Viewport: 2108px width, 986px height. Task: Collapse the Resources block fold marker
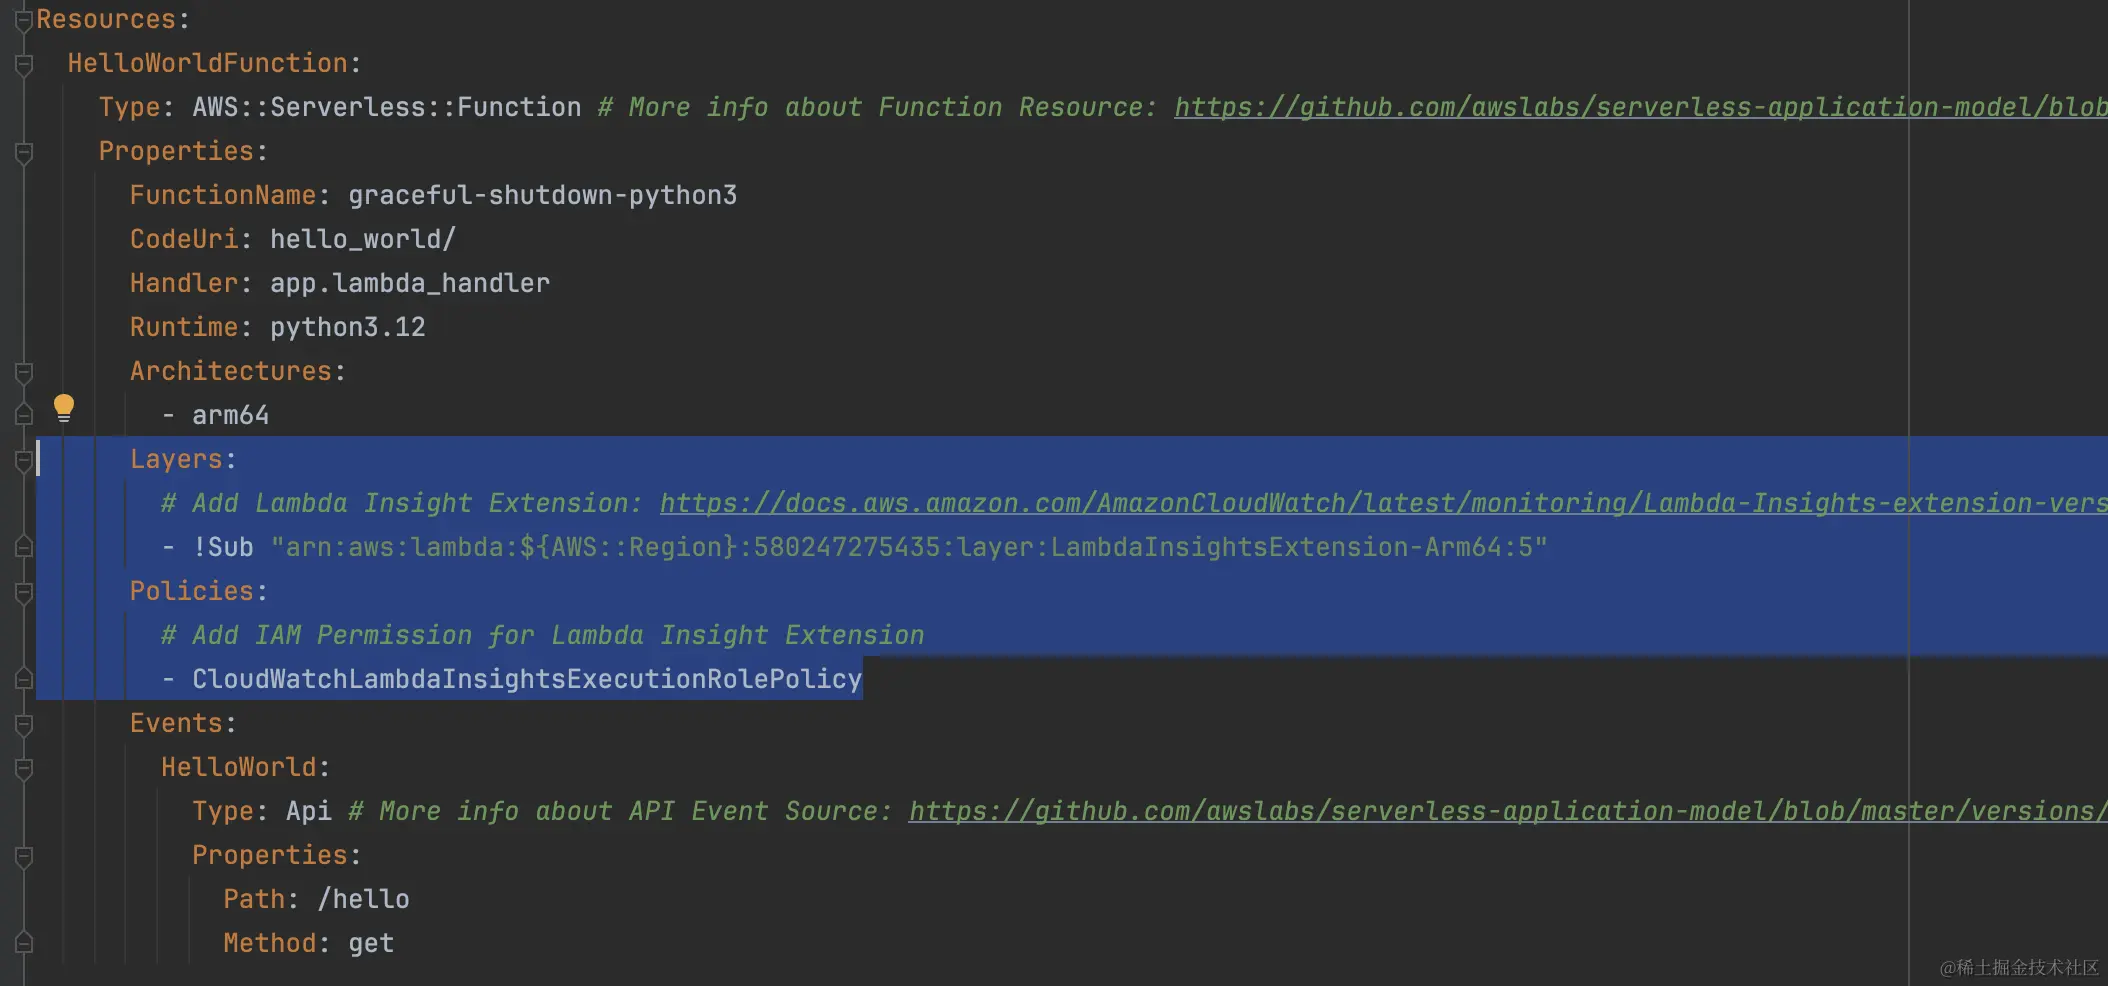[24, 19]
